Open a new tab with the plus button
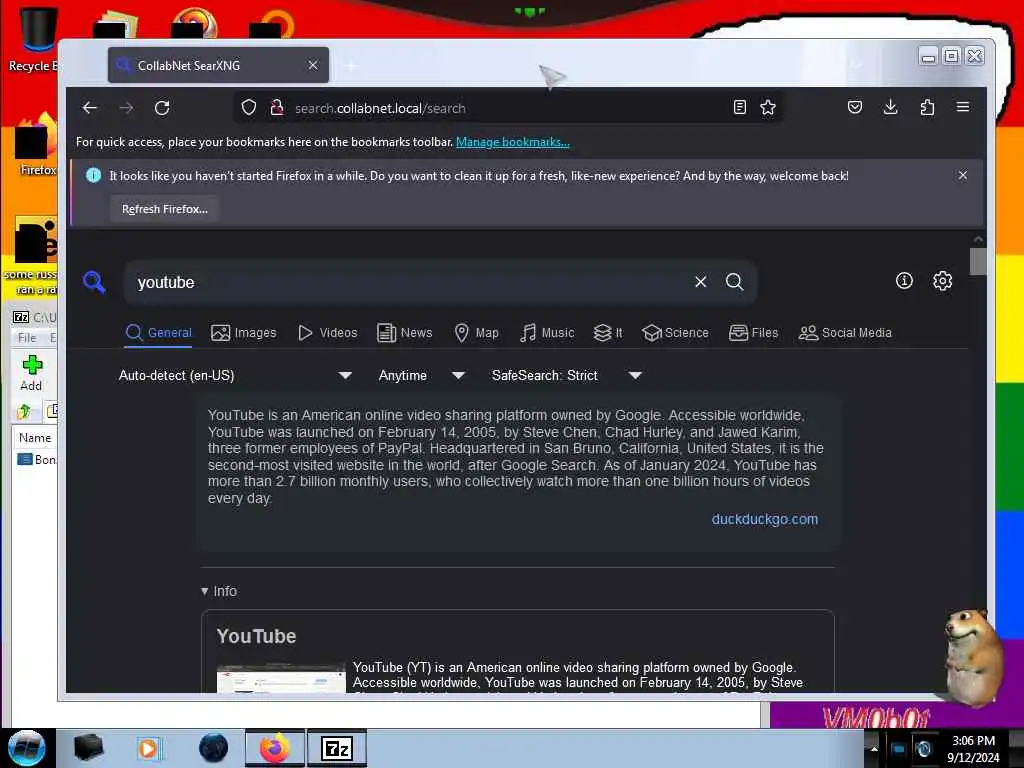The width and height of the screenshot is (1024, 768). tap(351, 66)
